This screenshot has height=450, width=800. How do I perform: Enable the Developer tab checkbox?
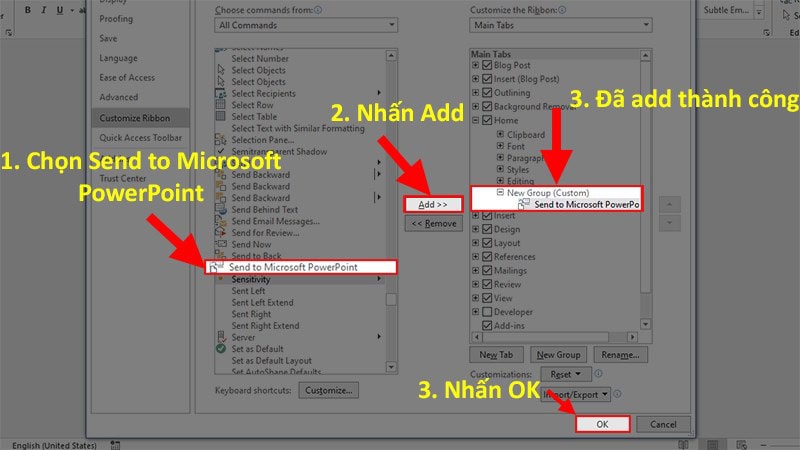click(487, 312)
